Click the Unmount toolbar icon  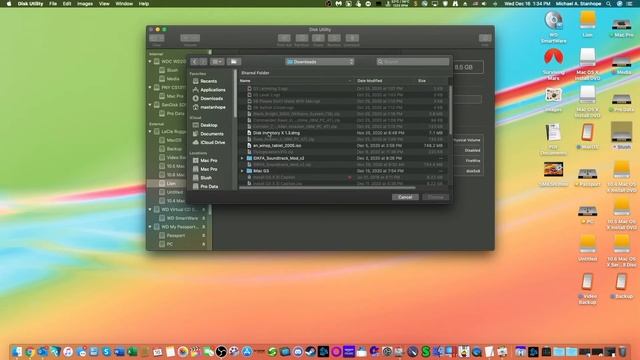point(352,38)
